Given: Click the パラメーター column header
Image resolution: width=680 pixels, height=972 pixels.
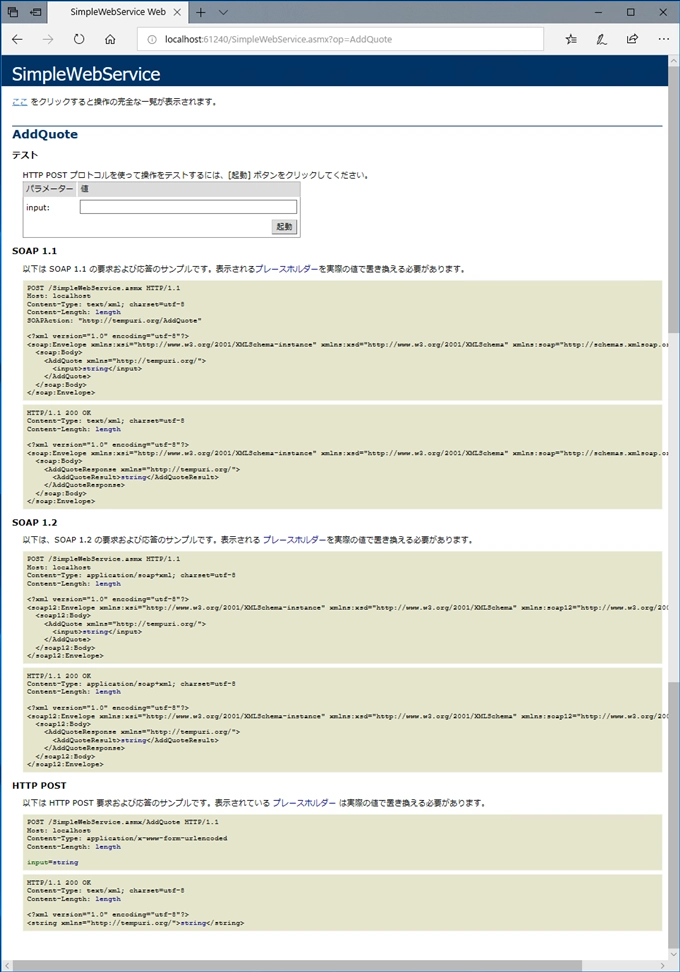Looking at the screenshot, I should tap(50, 189).
